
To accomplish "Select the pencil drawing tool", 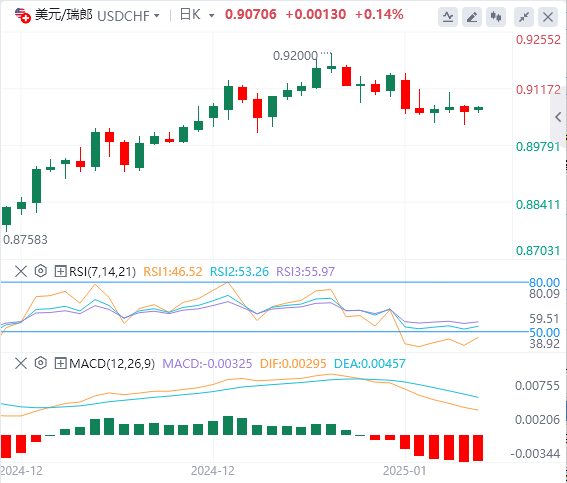I will (x=472, y=17).
